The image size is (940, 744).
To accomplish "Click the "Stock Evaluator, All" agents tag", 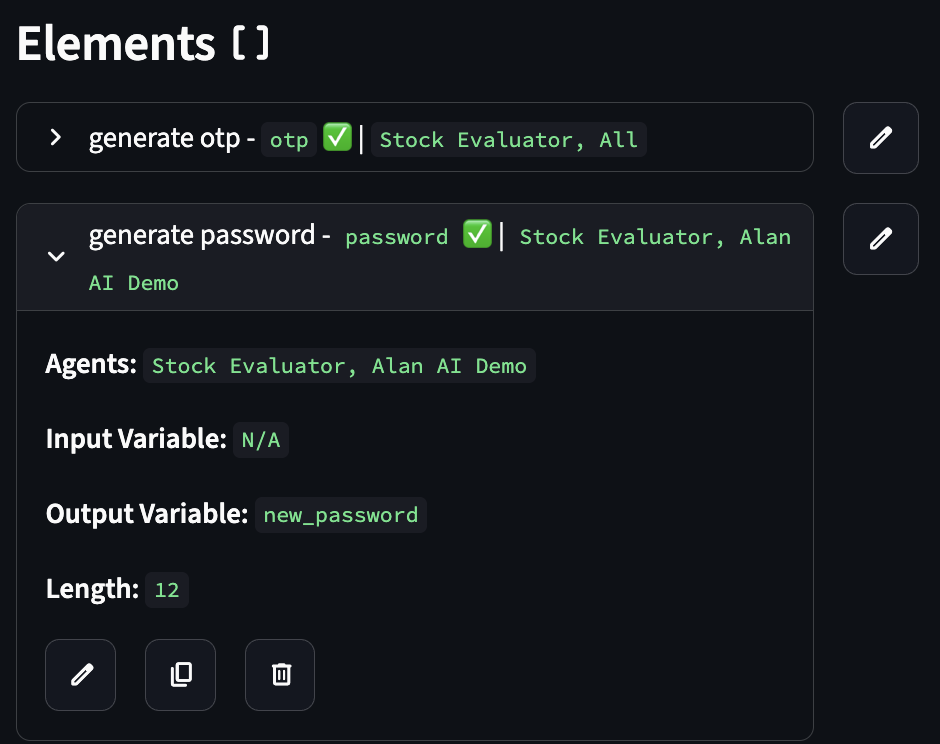I will click(x=508, y=140).
